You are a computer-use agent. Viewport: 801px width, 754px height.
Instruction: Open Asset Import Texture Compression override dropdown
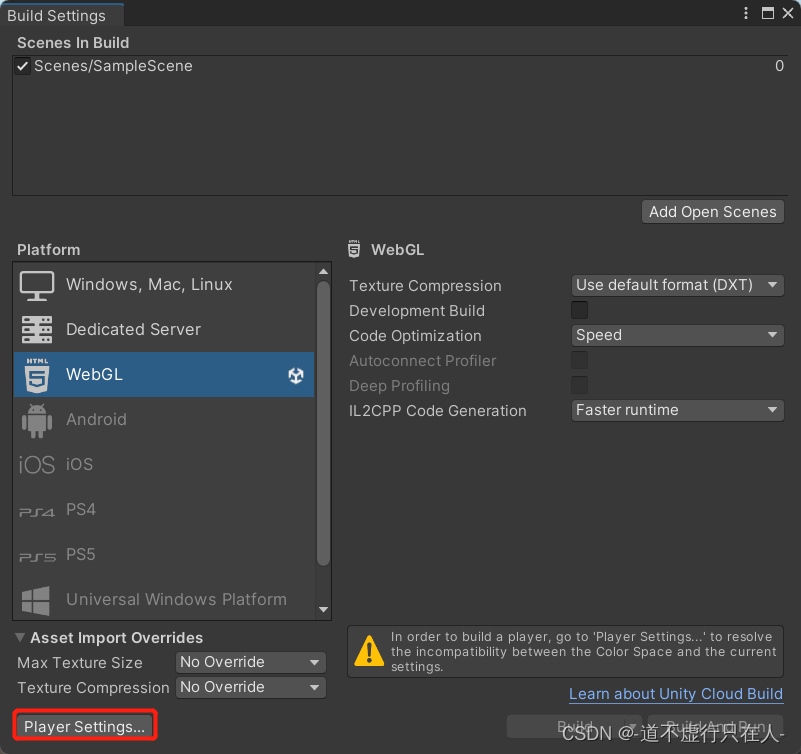(x=251, y=687)
